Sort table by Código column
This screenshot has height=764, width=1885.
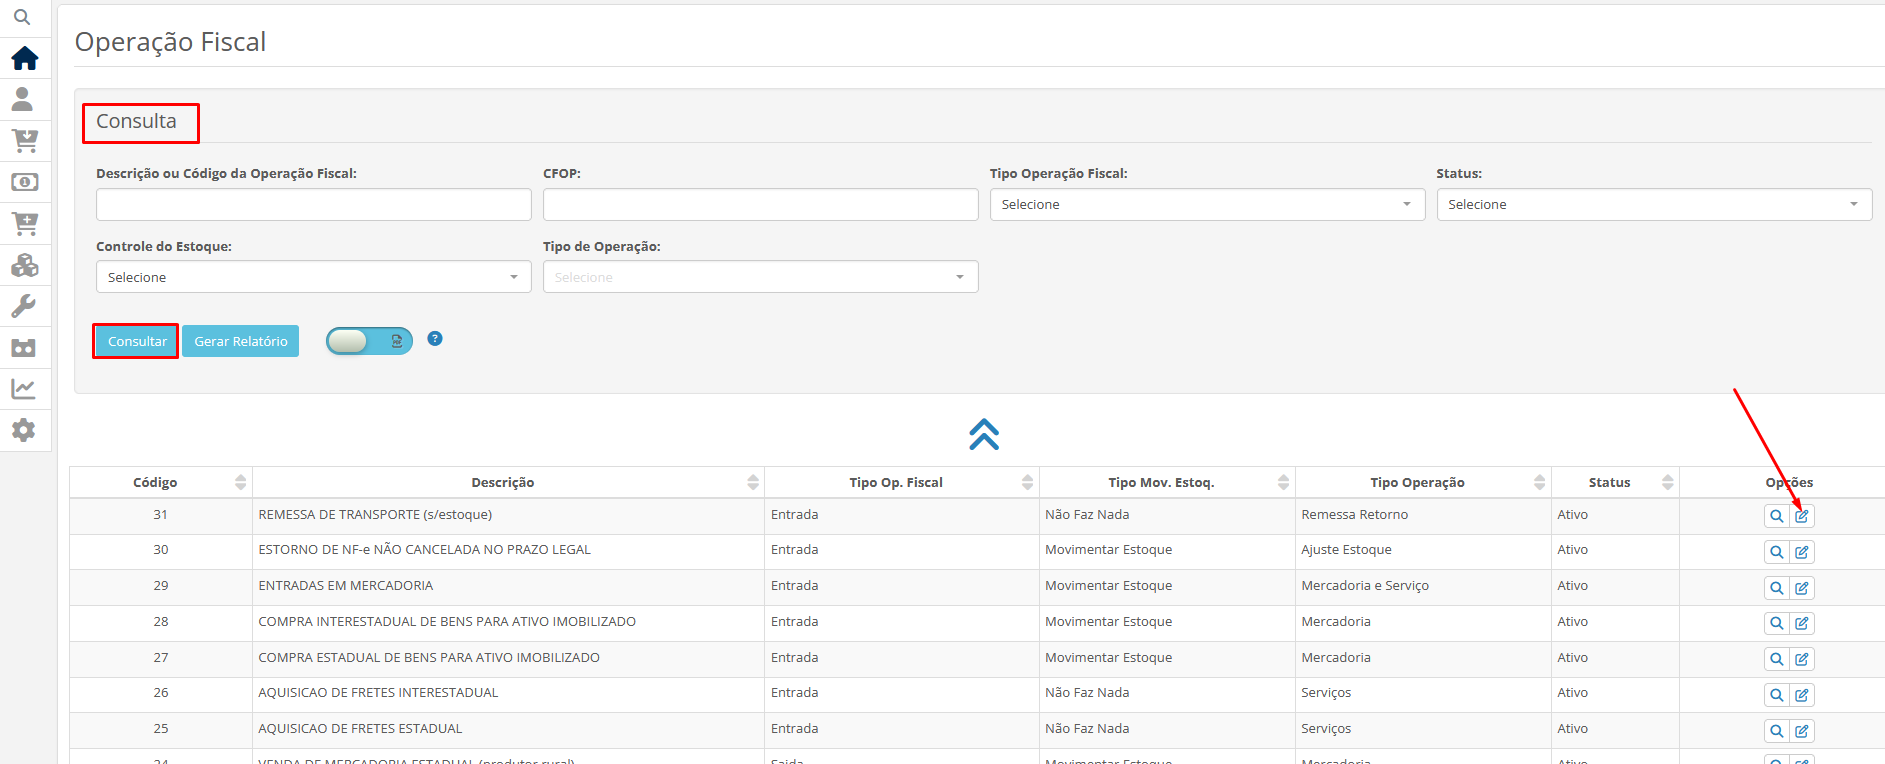pyautogui.click(x=160, y=482)
